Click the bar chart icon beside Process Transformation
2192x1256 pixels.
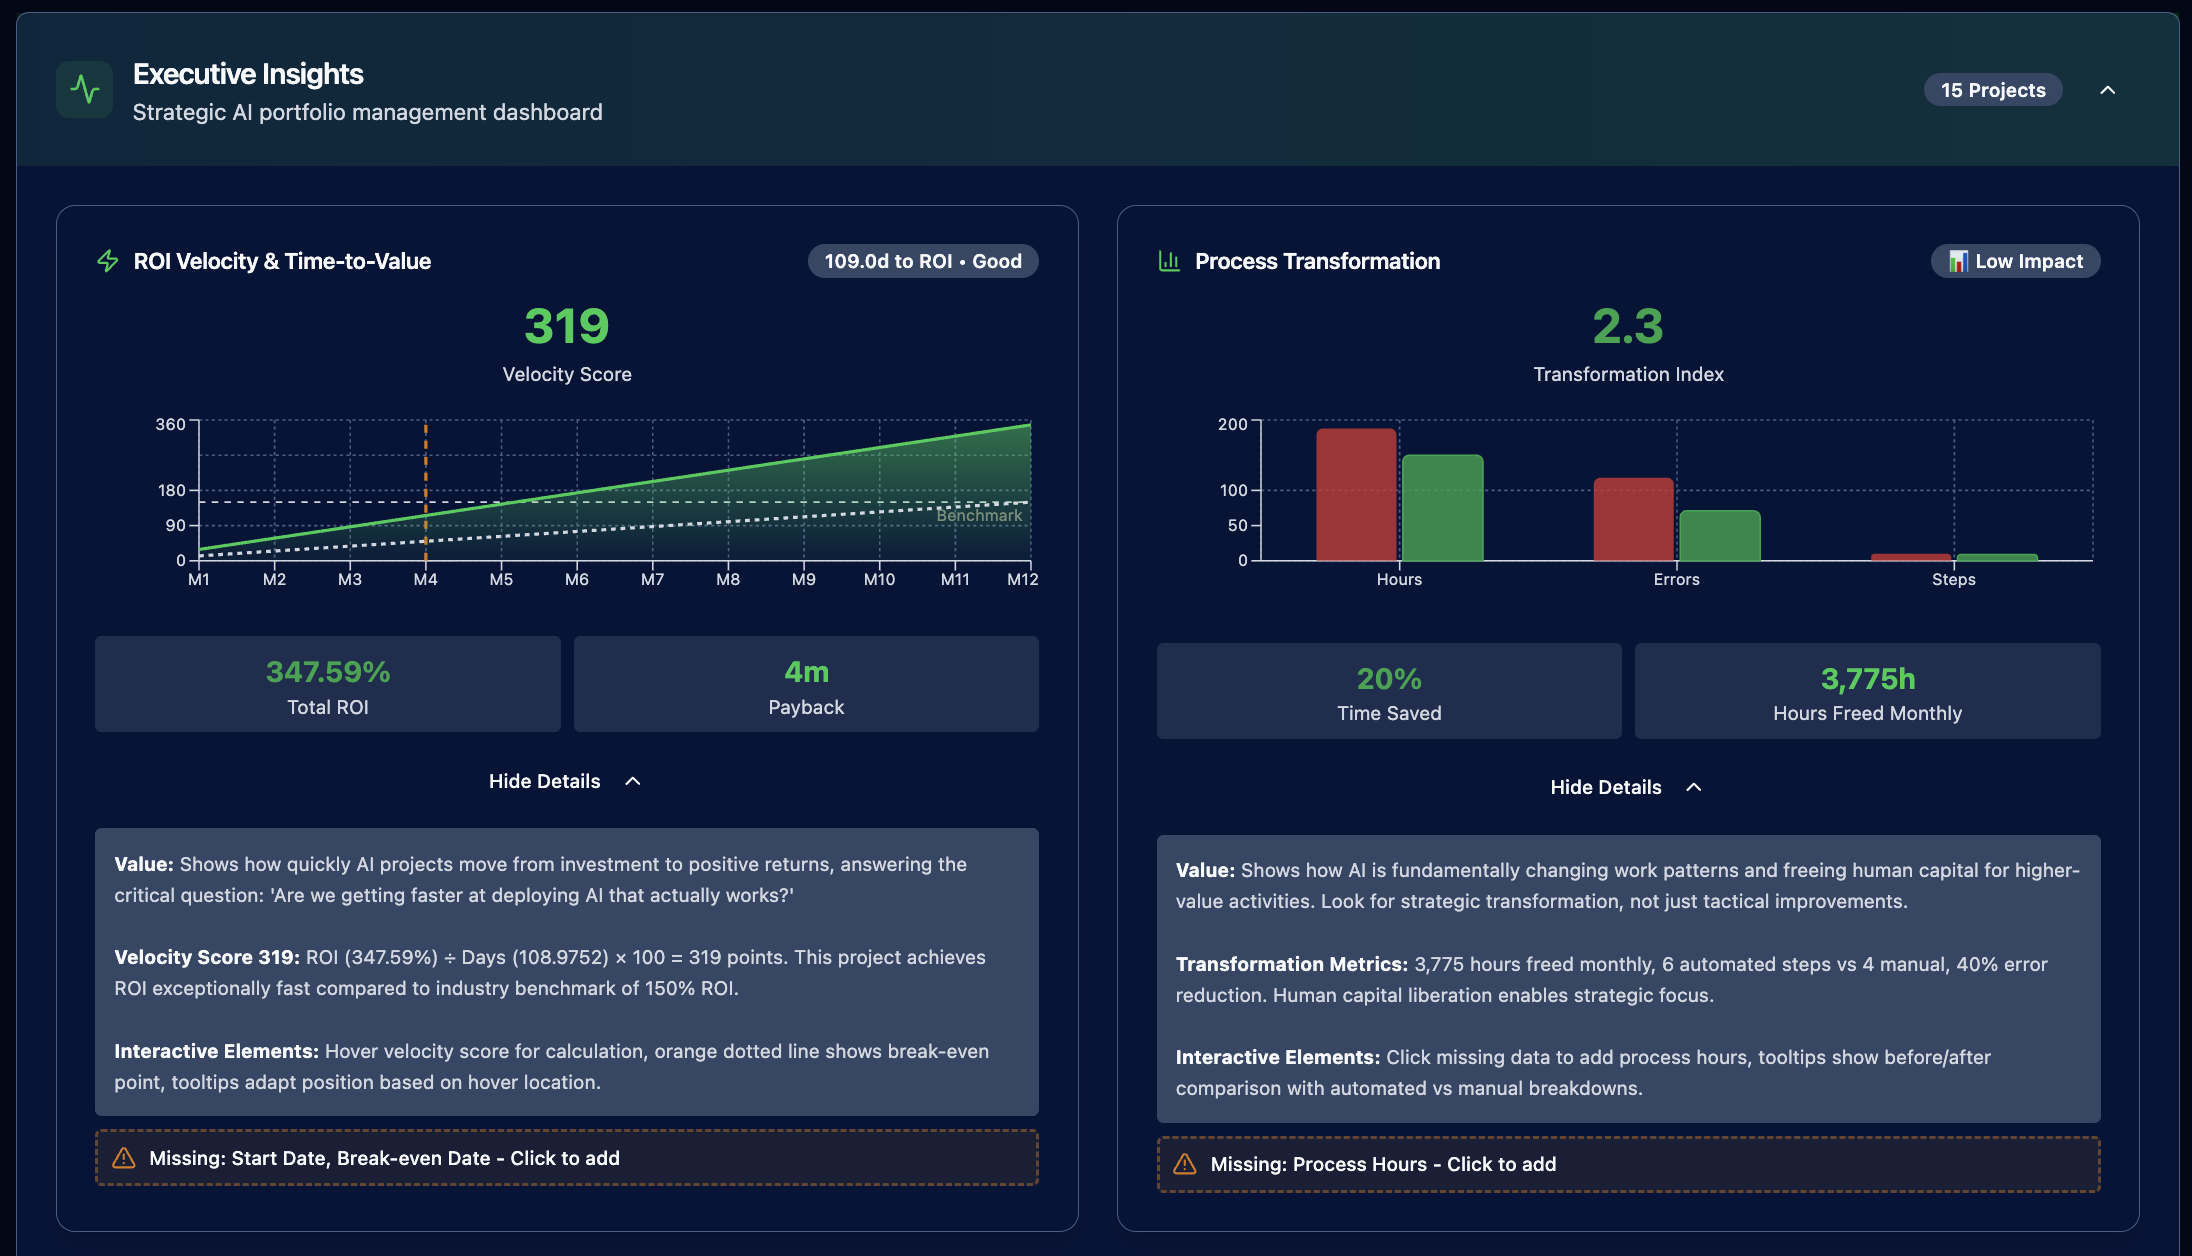pos(1168,261)
